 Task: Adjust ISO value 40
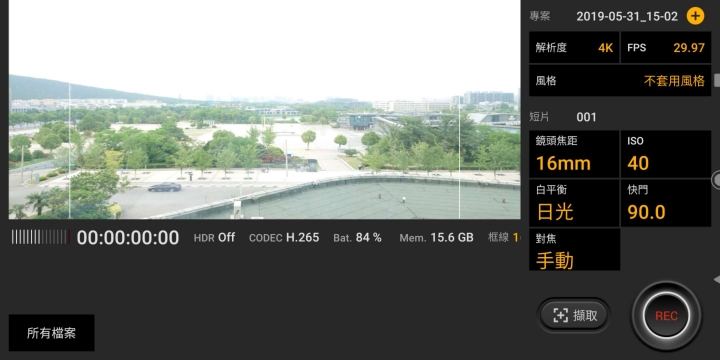click(666, 154)
